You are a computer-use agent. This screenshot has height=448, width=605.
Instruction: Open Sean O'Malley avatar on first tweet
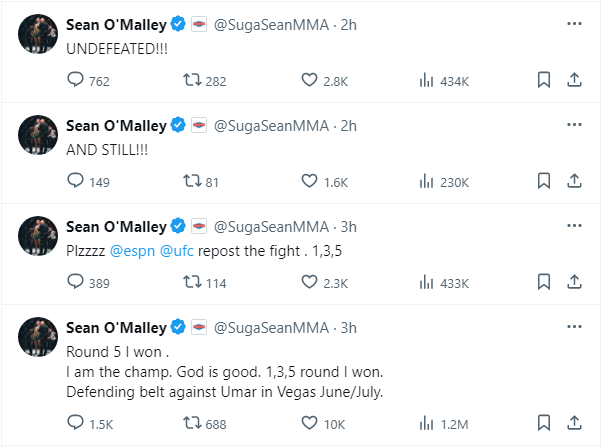coord(36,34)
